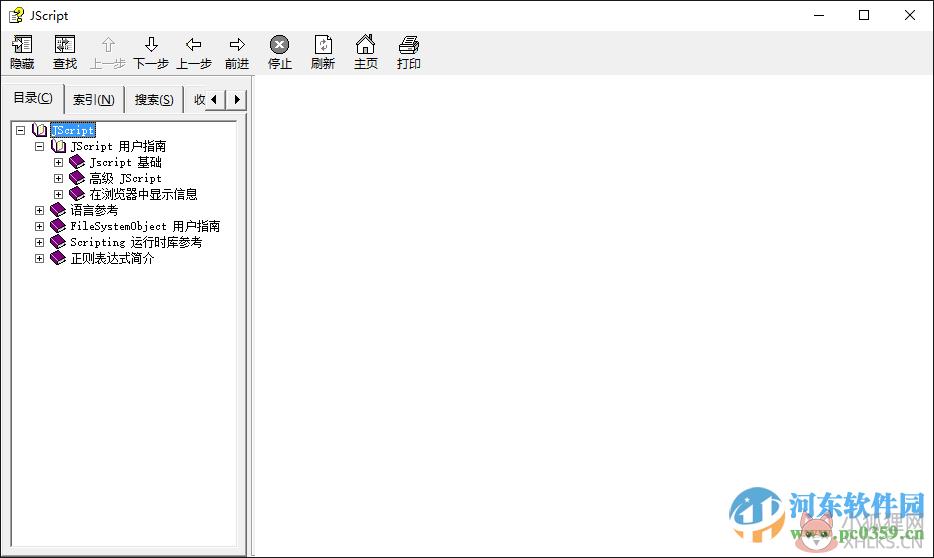Click the 打印 (Print) toolbar icon
Viewport: 934px width, 558px height.
coord(409,45)
